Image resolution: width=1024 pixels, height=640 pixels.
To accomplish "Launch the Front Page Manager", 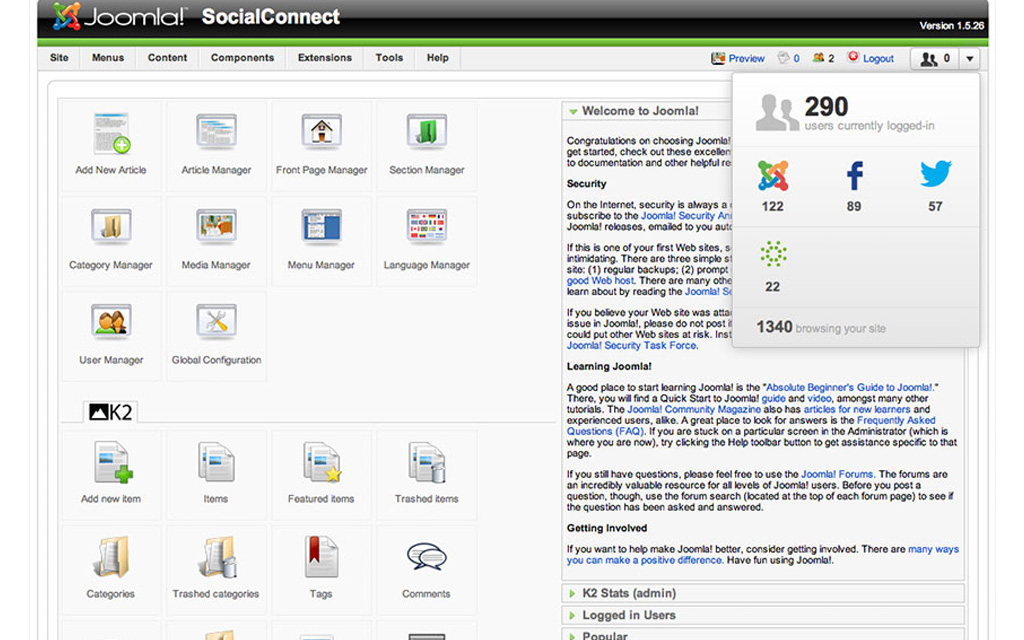I will click(321, 135).
